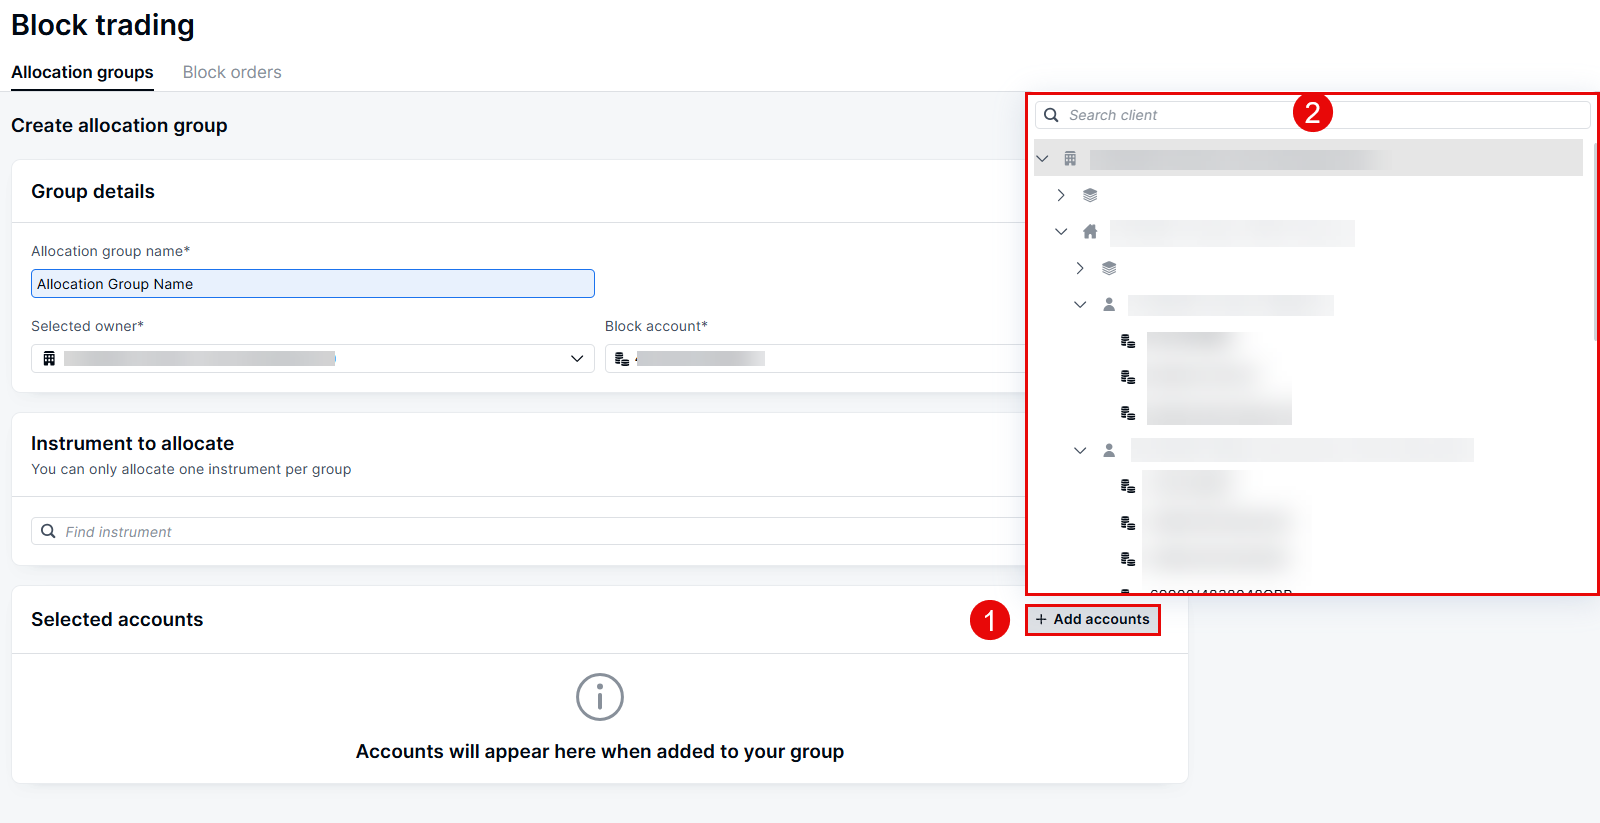This screenshot has height=823, width=1600.
Task: Click the Allocation group name text field
Action: click(x=312, y=284)
